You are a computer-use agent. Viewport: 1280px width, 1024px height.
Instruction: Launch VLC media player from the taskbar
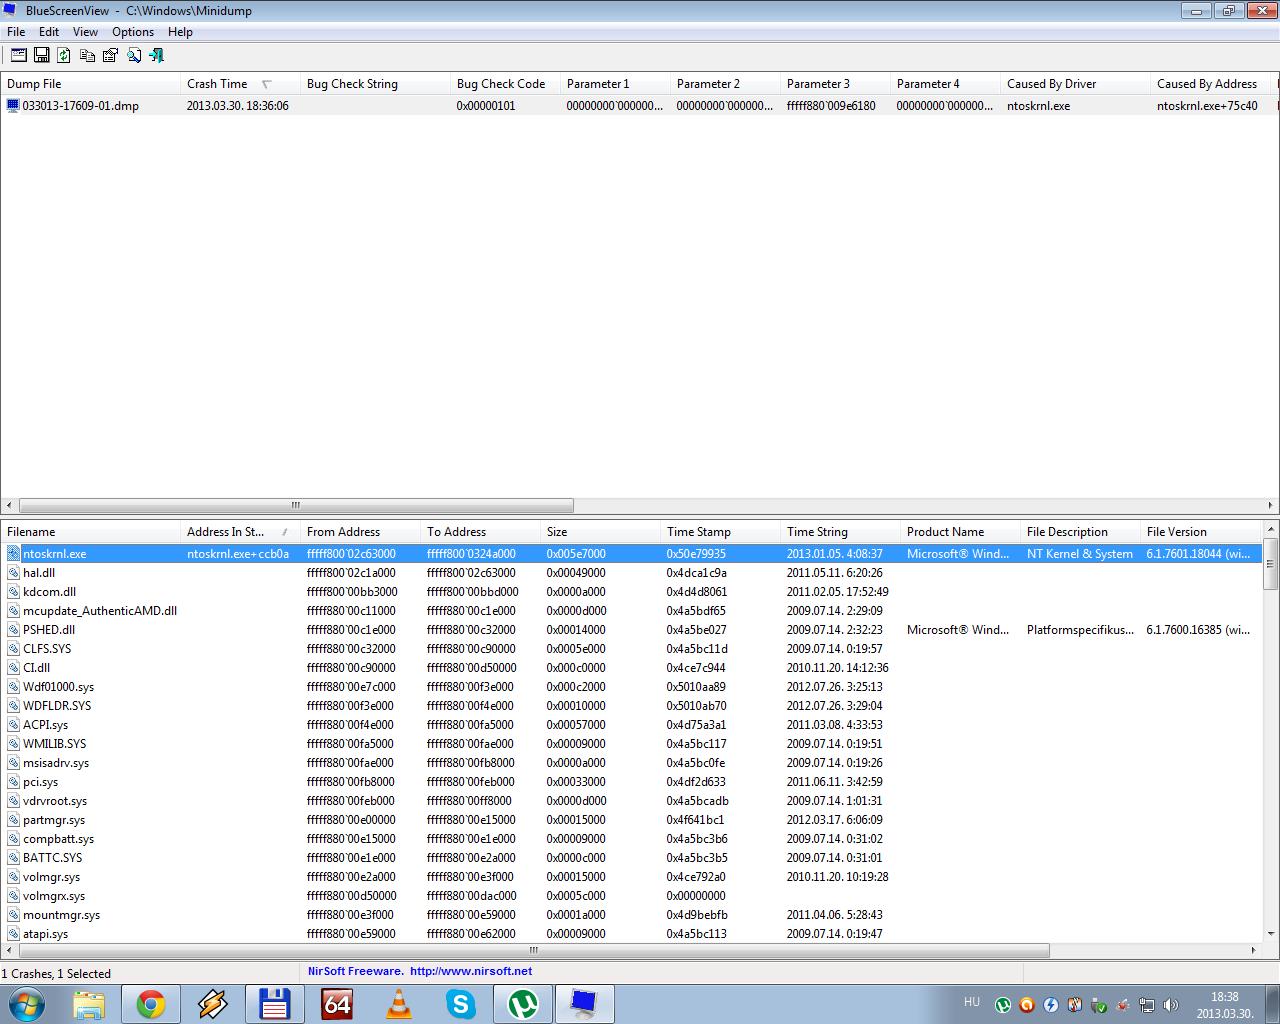click(x=399, y=1004)
